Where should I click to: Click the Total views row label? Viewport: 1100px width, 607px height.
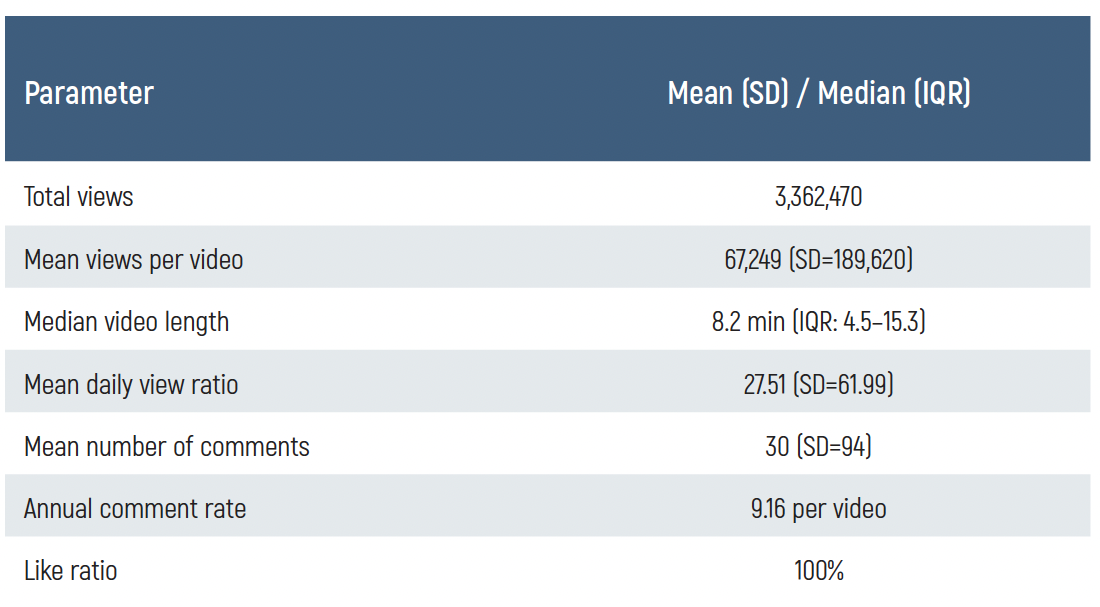click(x=79, y=197)
